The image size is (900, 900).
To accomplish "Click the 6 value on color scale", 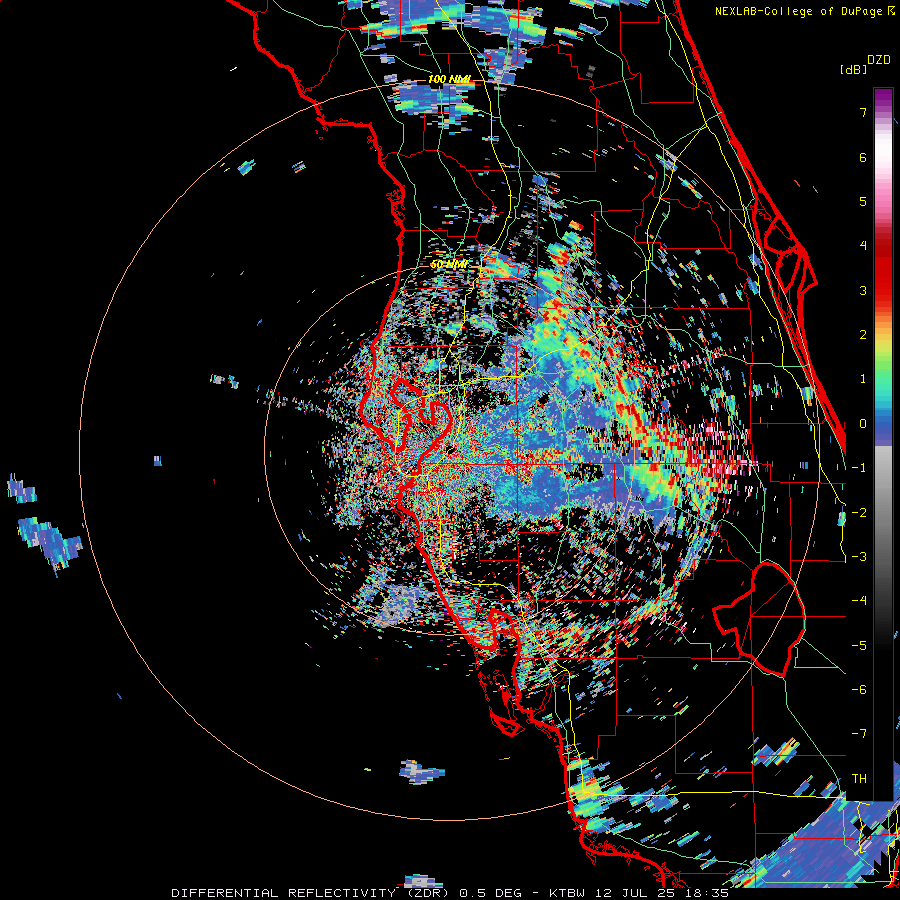I will pos(863,157).
